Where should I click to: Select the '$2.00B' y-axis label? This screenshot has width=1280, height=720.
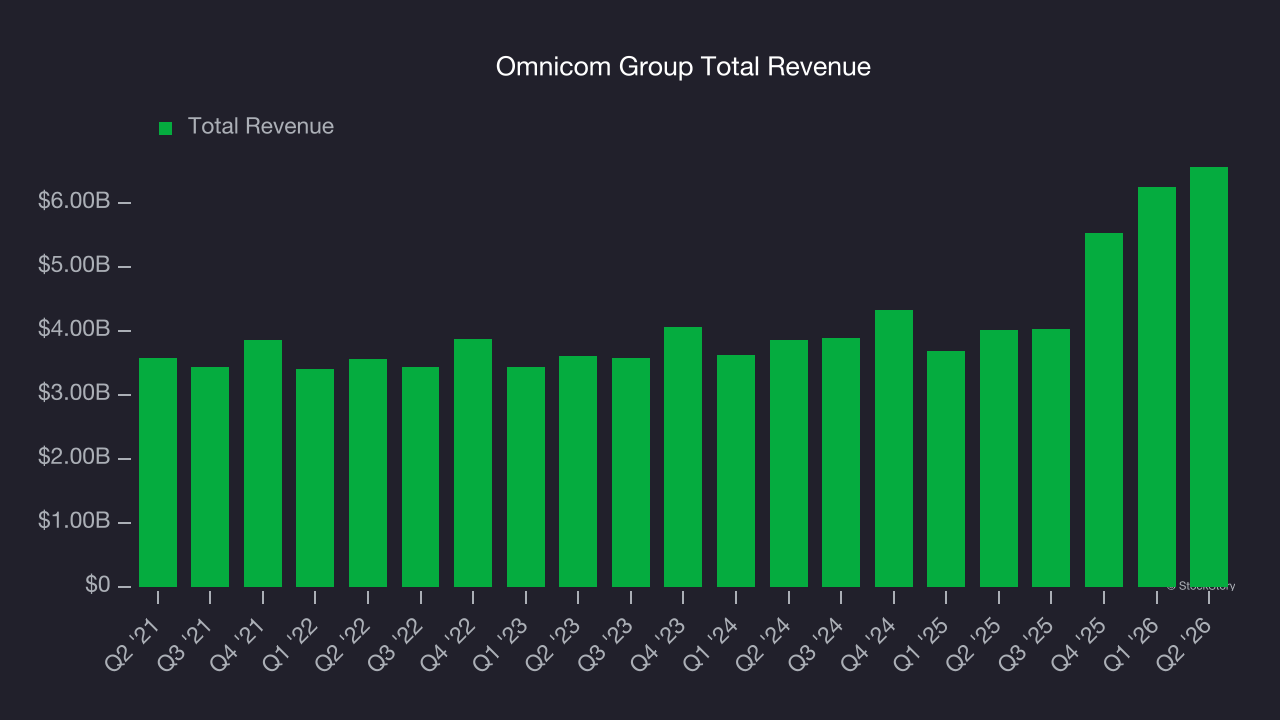[x=72, y=457]
